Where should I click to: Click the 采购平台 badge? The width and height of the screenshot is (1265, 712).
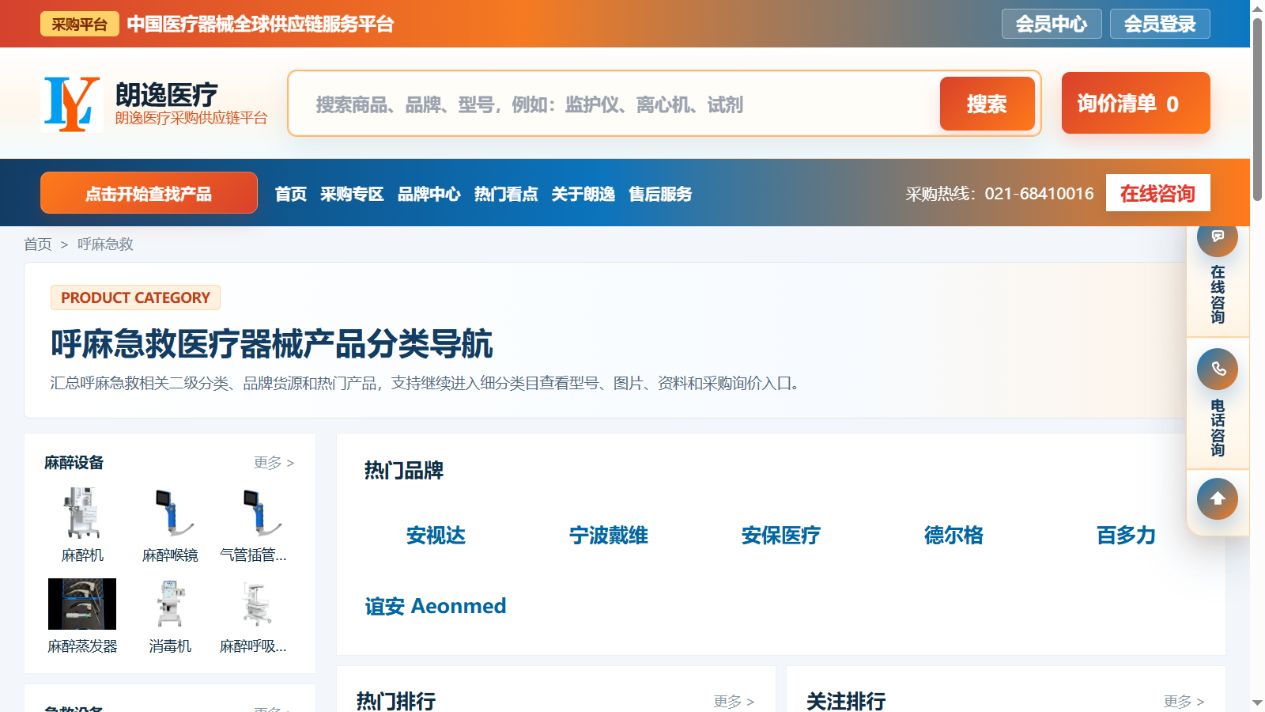[79, 24]
